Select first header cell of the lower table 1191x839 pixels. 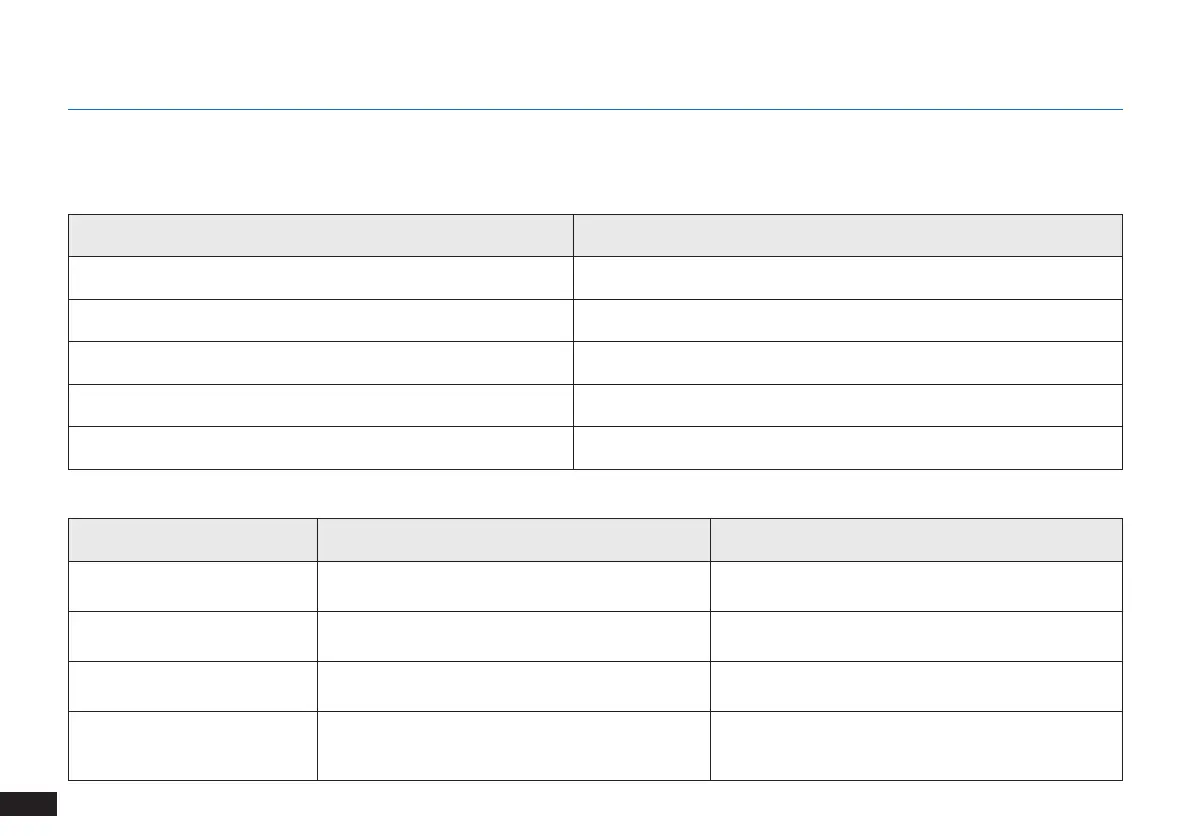point(192,540)
